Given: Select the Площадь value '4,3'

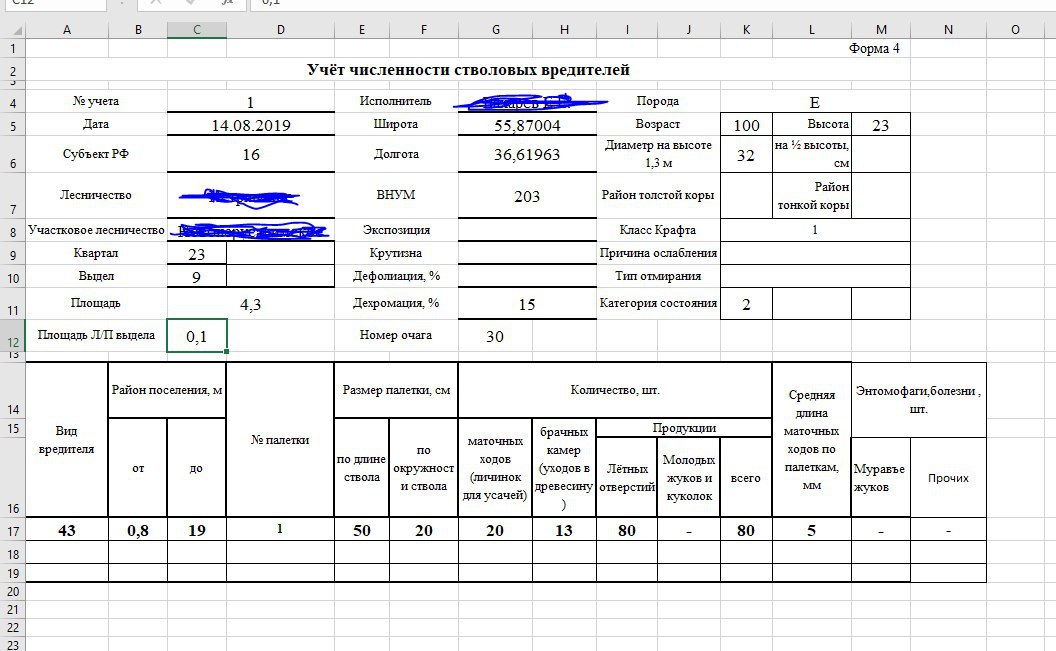Looking at the screenshot, I should pyautogui.click(x=251, y=304).
